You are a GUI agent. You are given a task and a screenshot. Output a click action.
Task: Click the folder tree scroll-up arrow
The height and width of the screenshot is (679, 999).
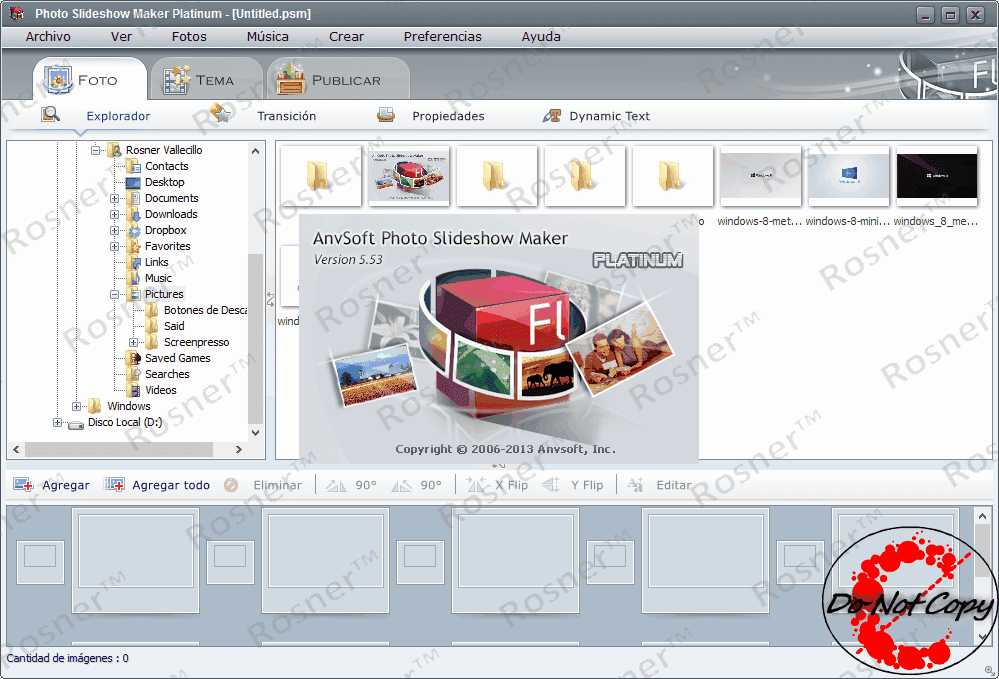(255, 151)
